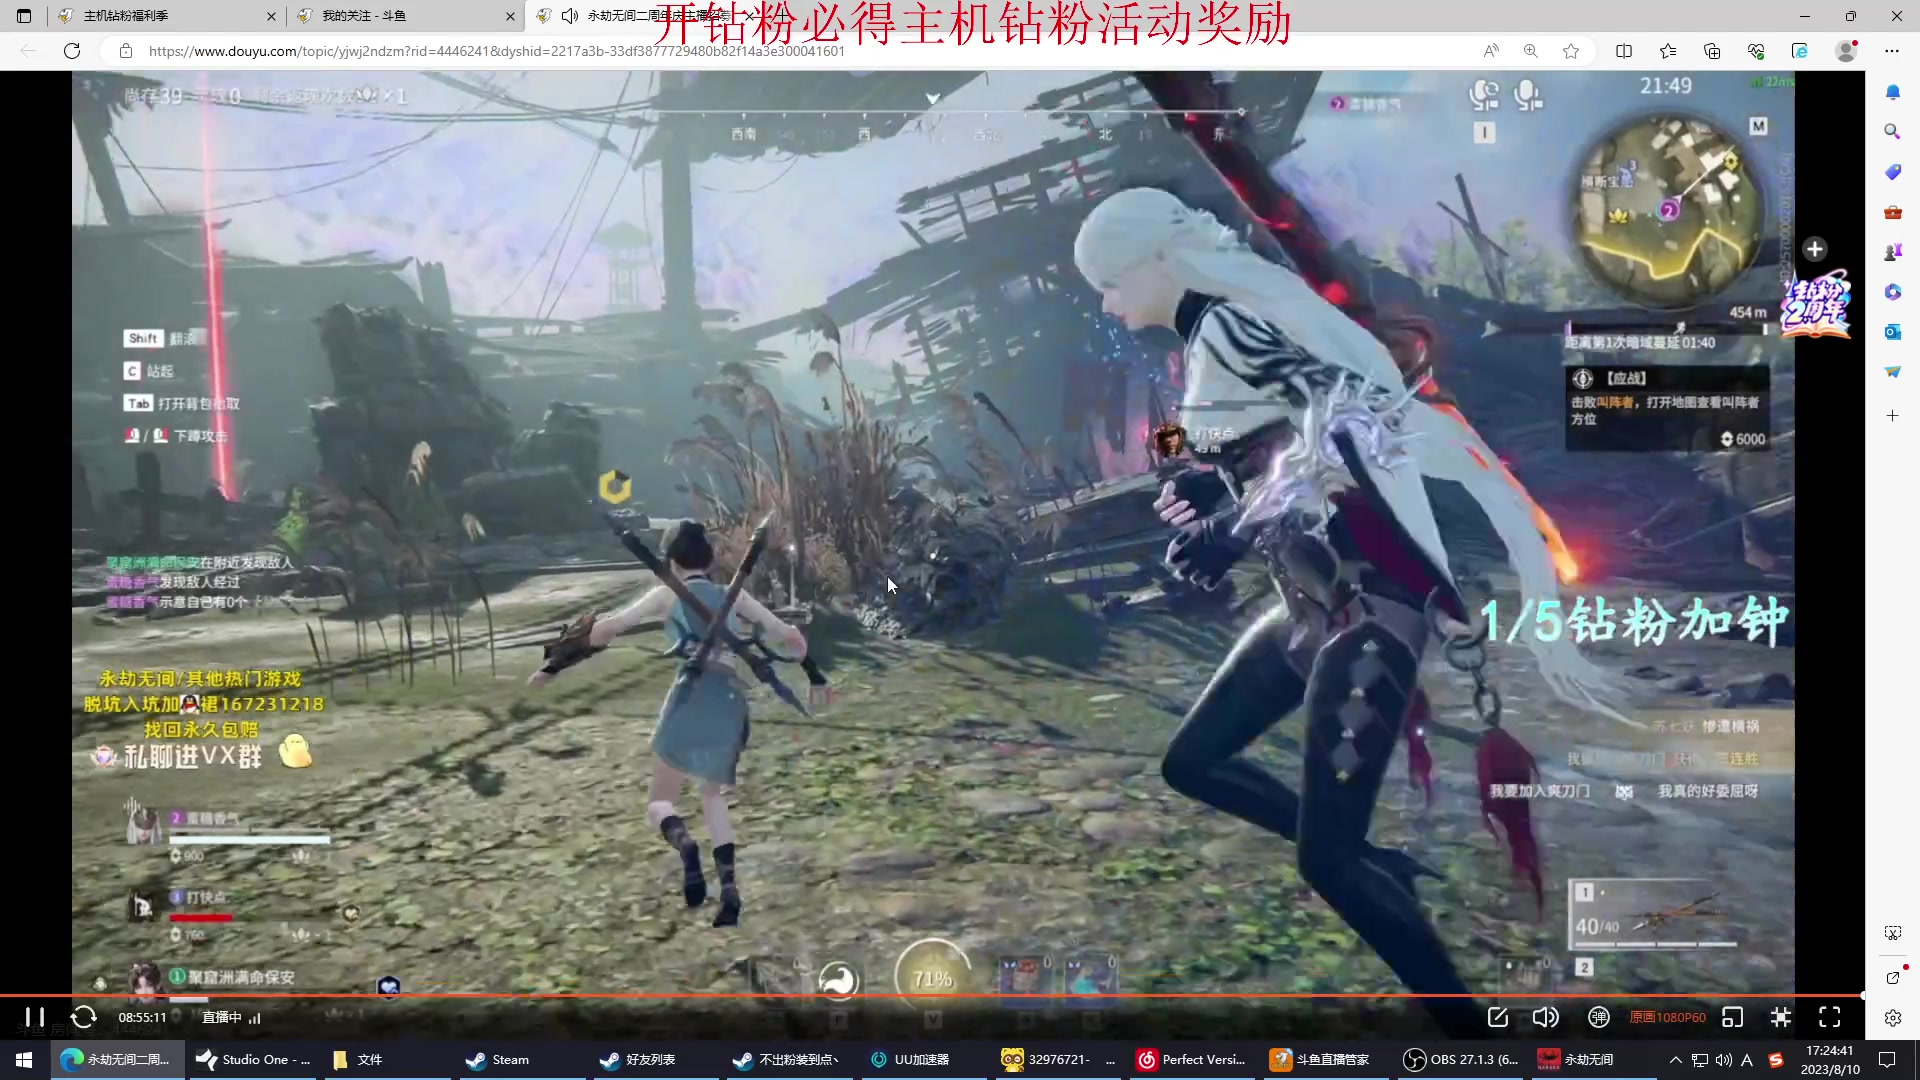Open sidebar Search tool
1920x1080 pixels.
point(1893,131)
